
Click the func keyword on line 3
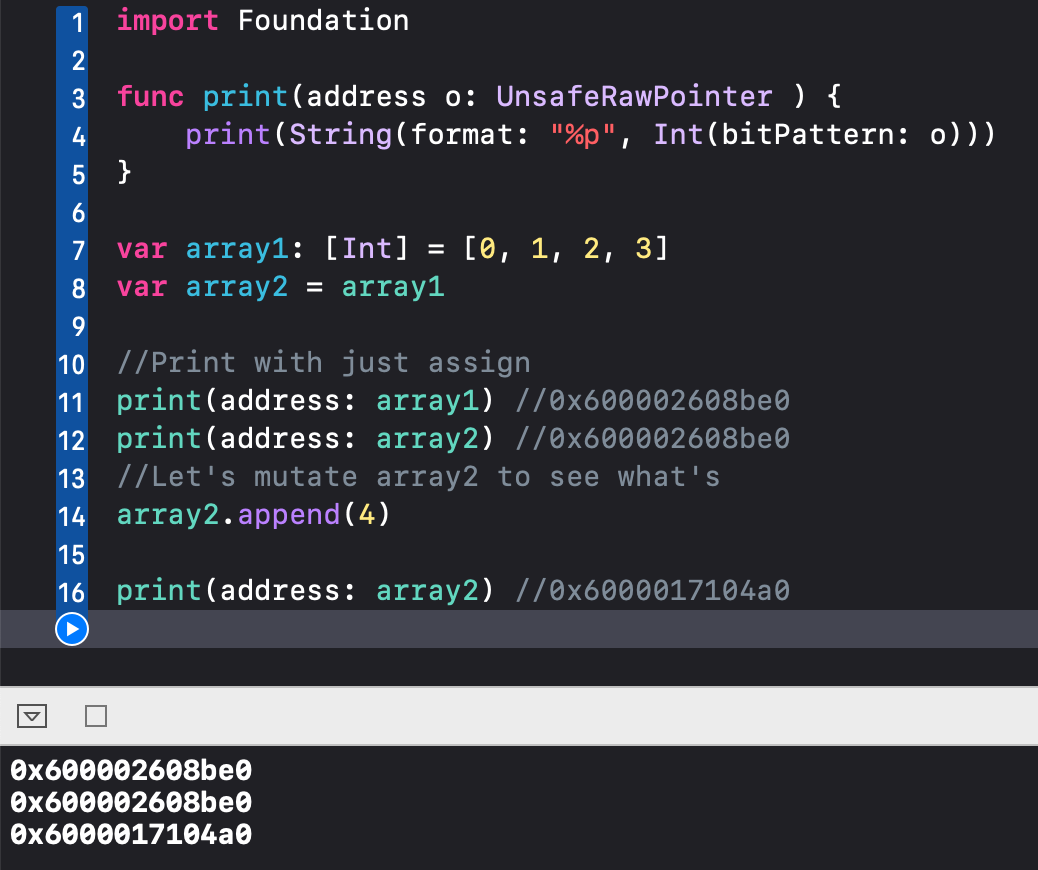150,97
